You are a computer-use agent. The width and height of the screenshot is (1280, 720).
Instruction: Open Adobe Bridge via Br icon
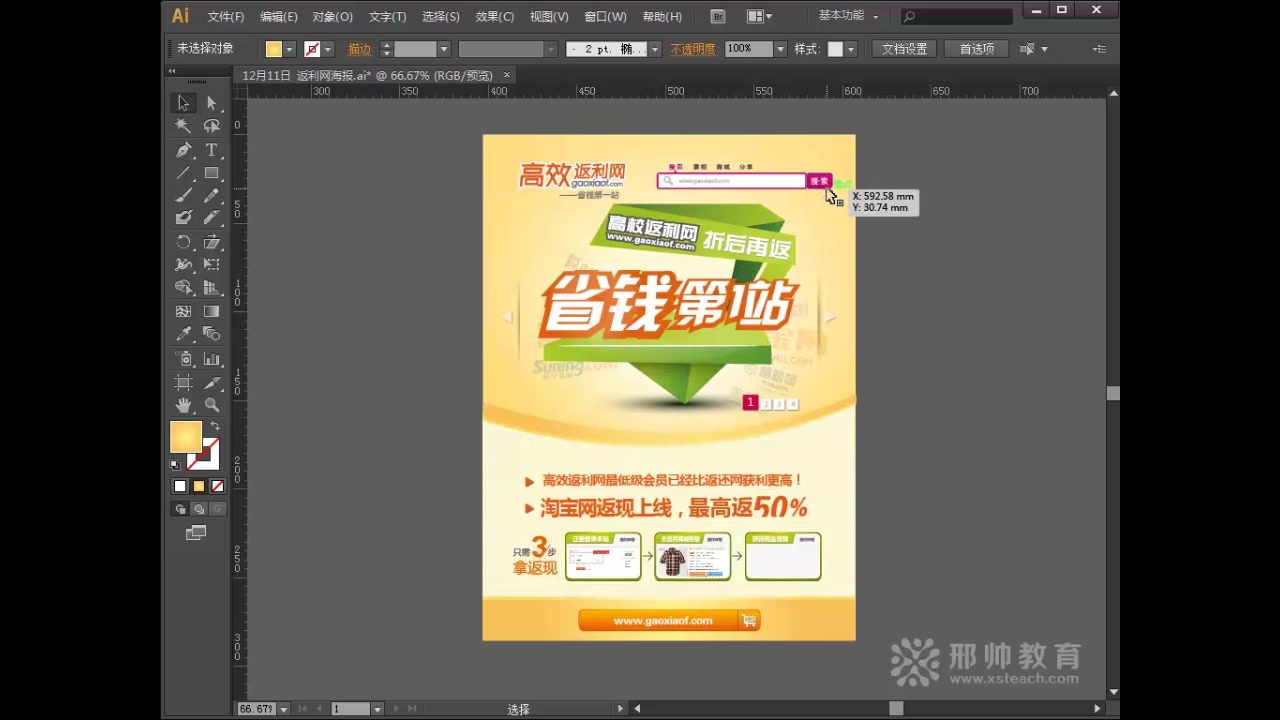717,16
